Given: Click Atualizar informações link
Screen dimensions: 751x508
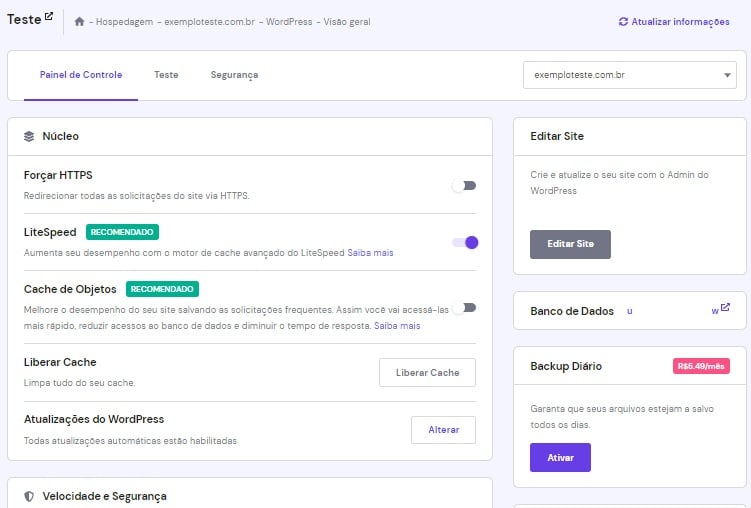Looking at the screenshot, I should [680, 22].
